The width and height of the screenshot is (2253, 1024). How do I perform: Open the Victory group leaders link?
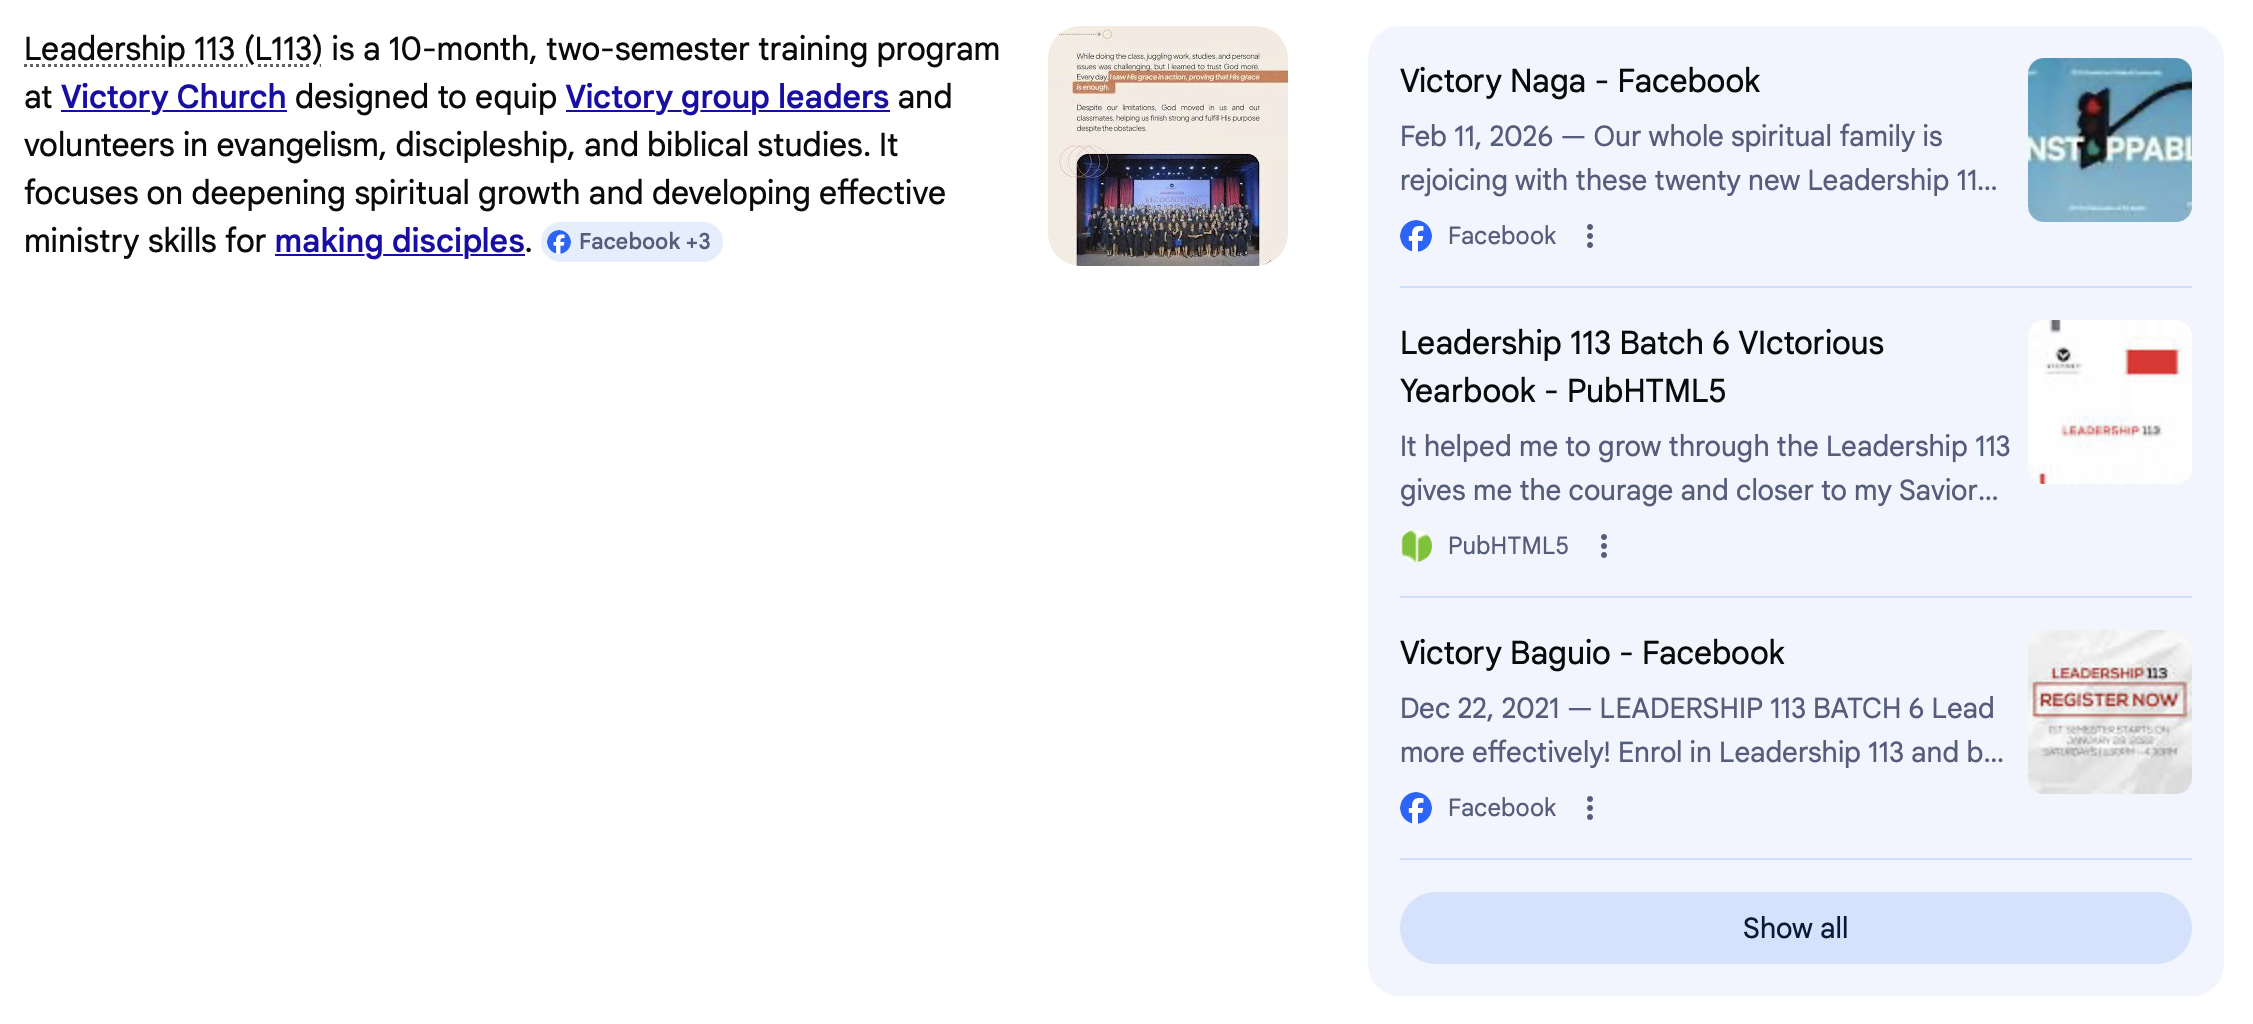coord(727,97)
